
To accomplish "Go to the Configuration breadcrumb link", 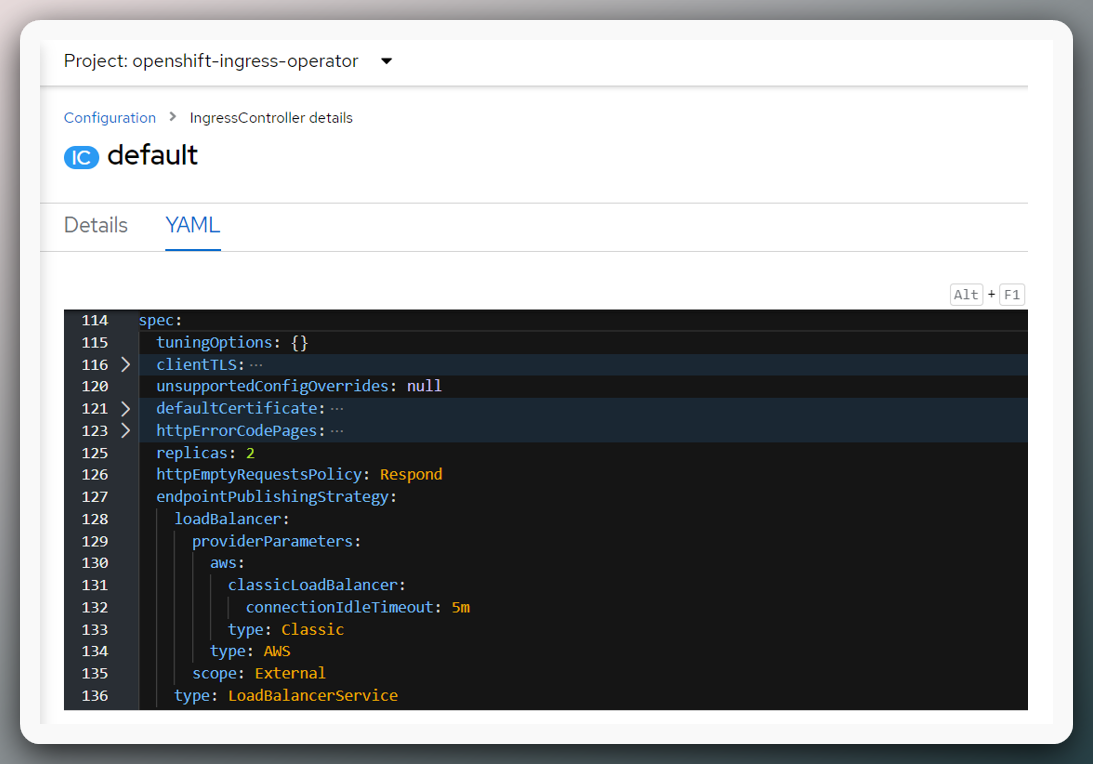I will coord(109,118).
